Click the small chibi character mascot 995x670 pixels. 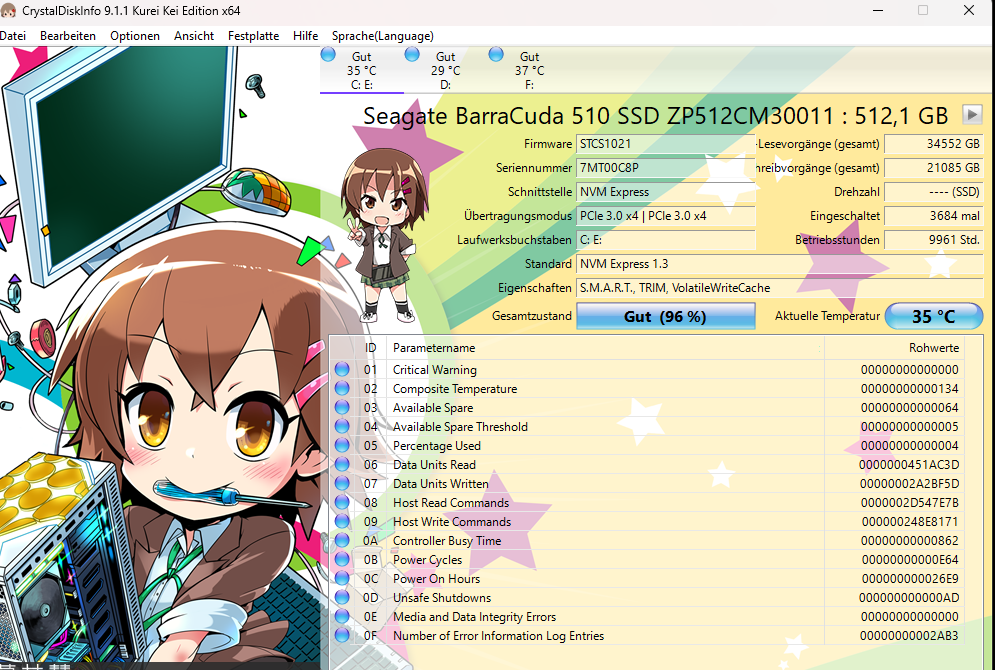383,236
